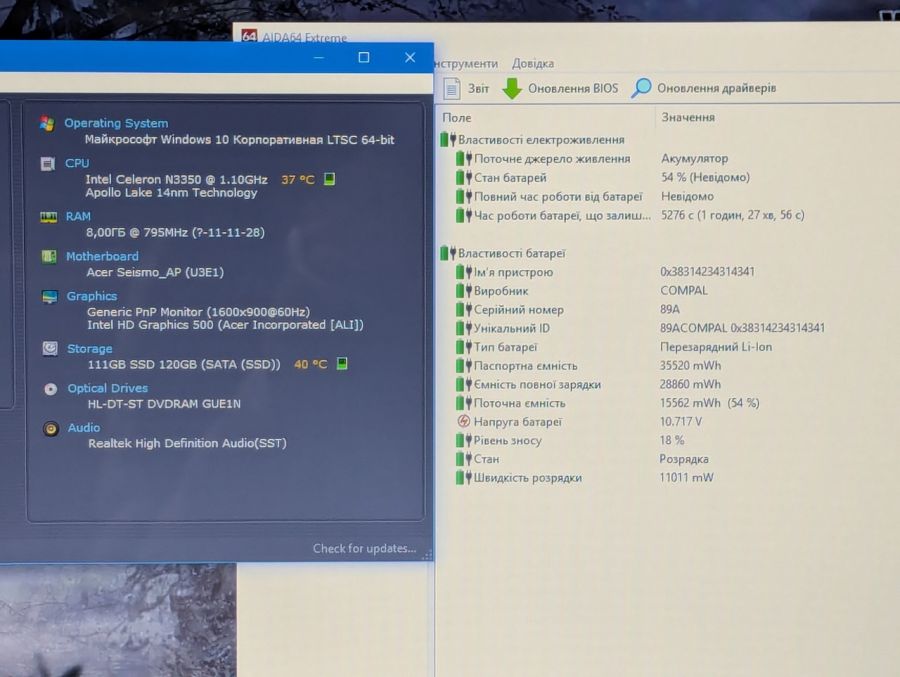The image size is (900, 677).
Task: Close the blue-titled front window
Action: [410, 57]
